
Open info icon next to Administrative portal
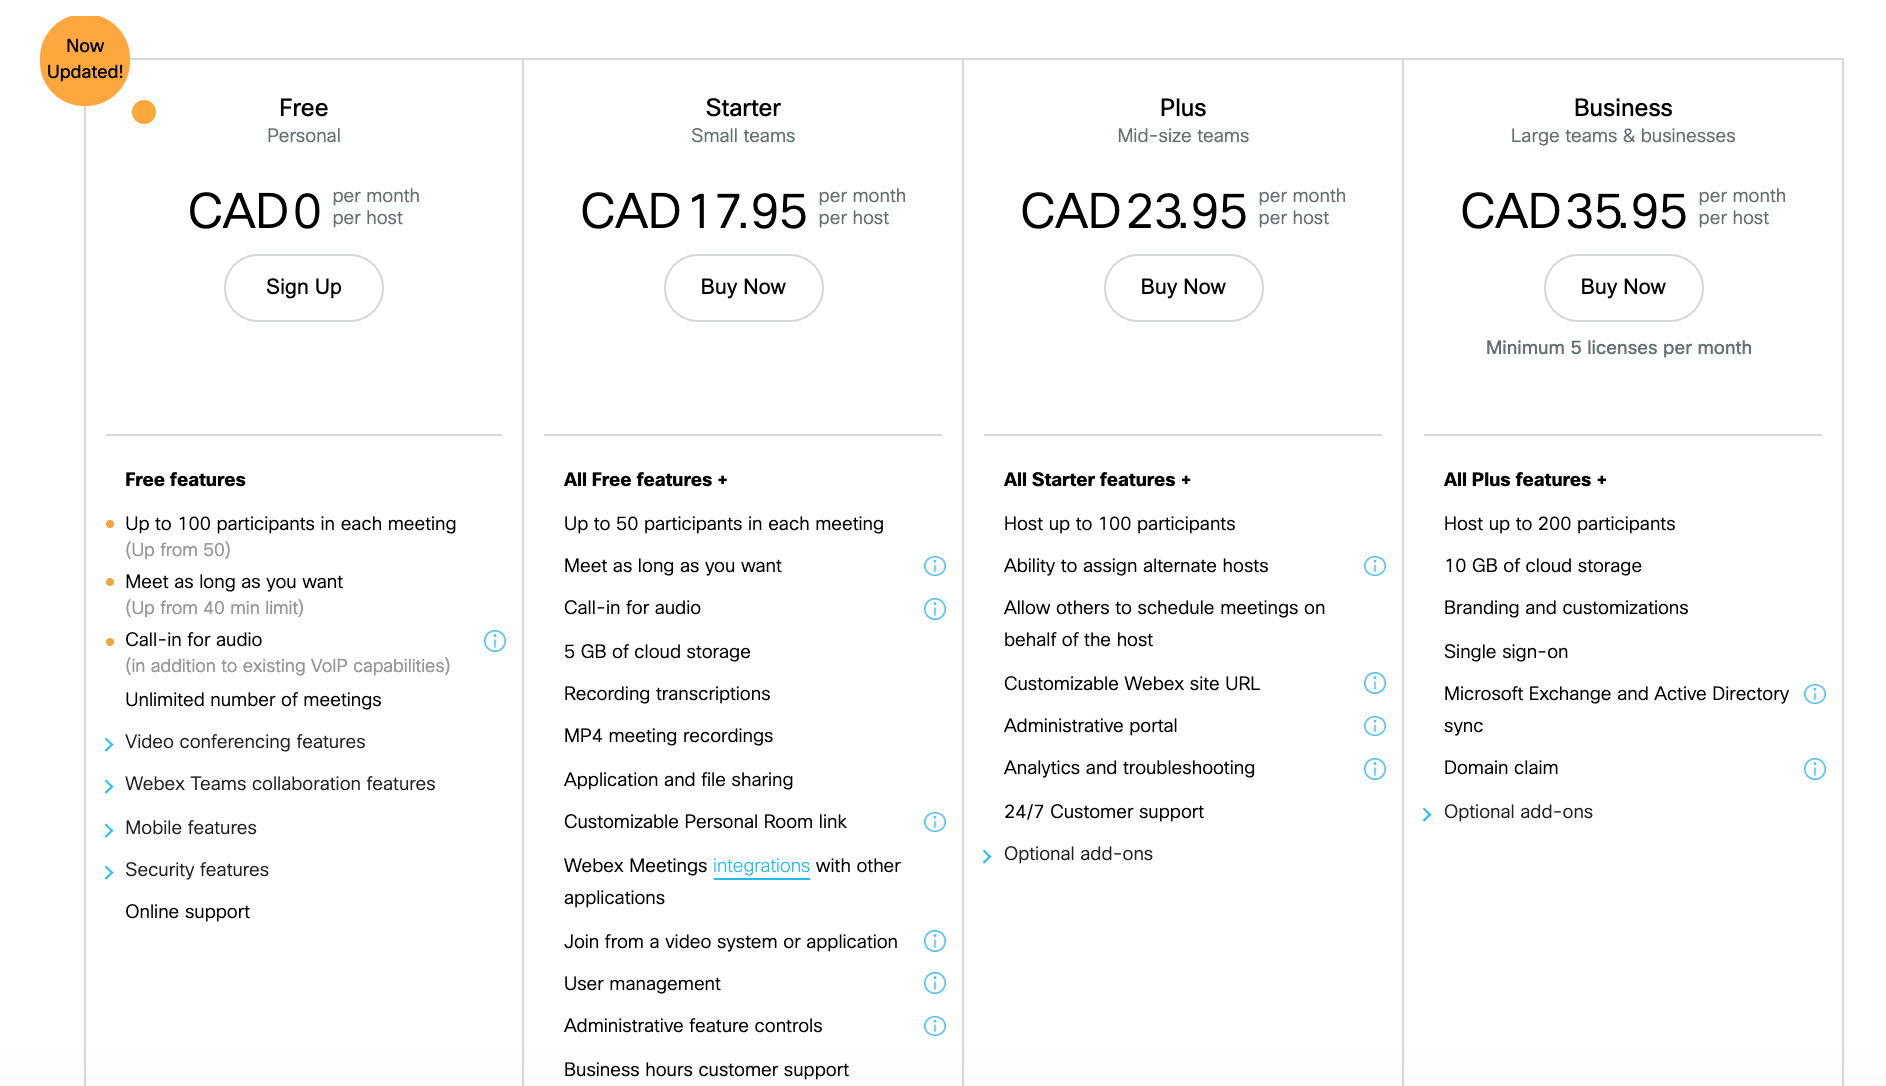pyautogui.click(x=1374, y=726)
